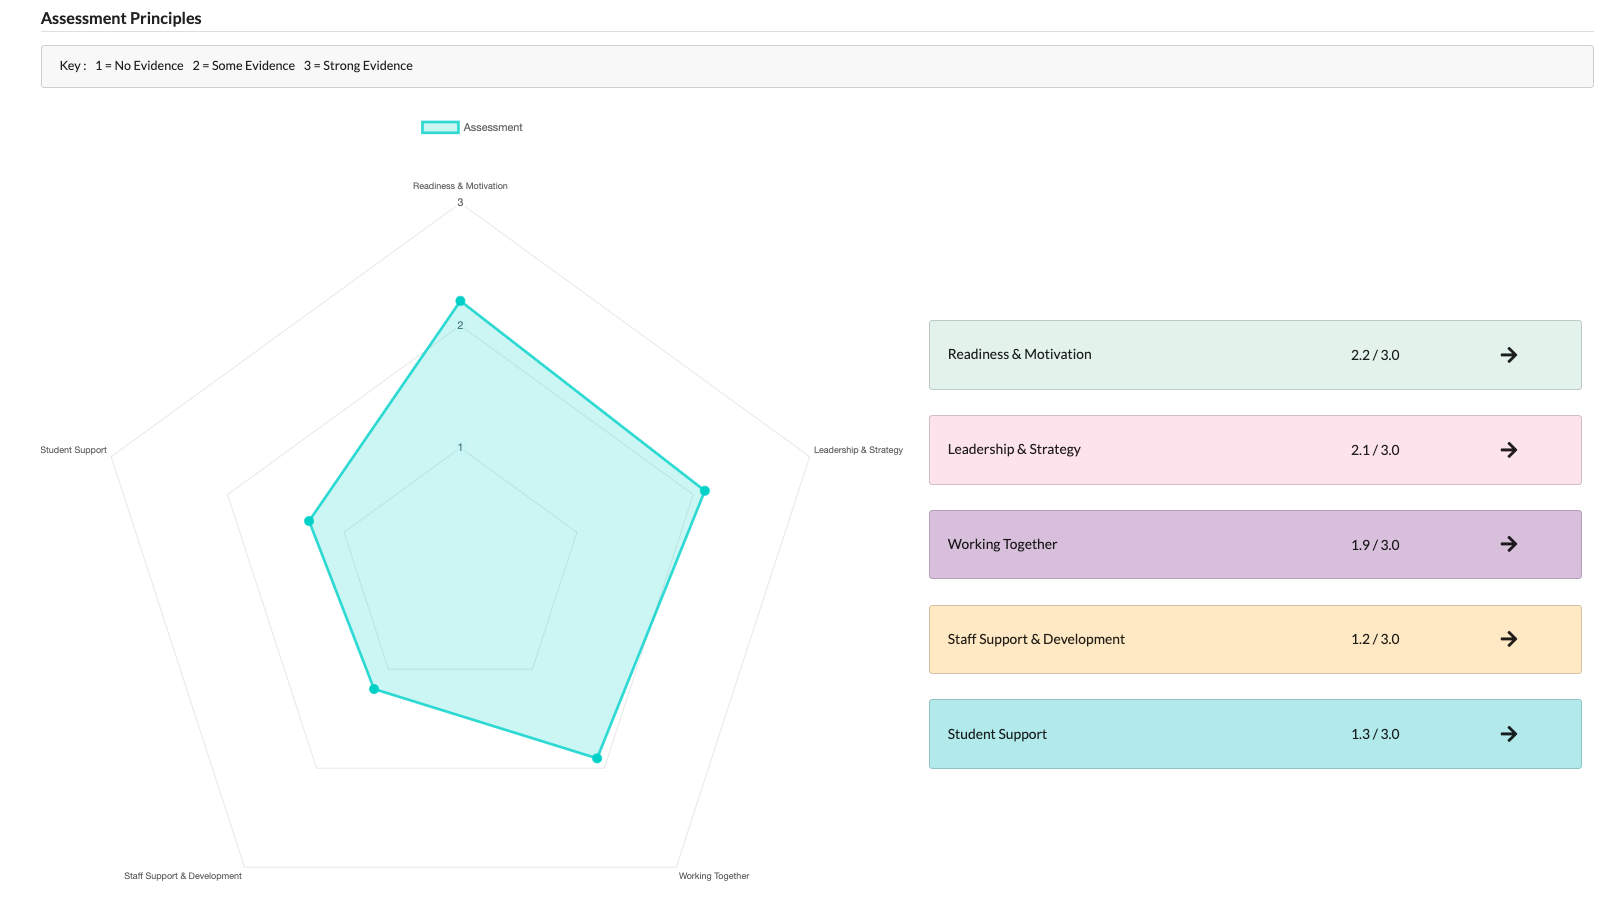The image size is (1612, 907).
Task: Click the Readiness & Motivation data point
Action: tap(460, 301)
